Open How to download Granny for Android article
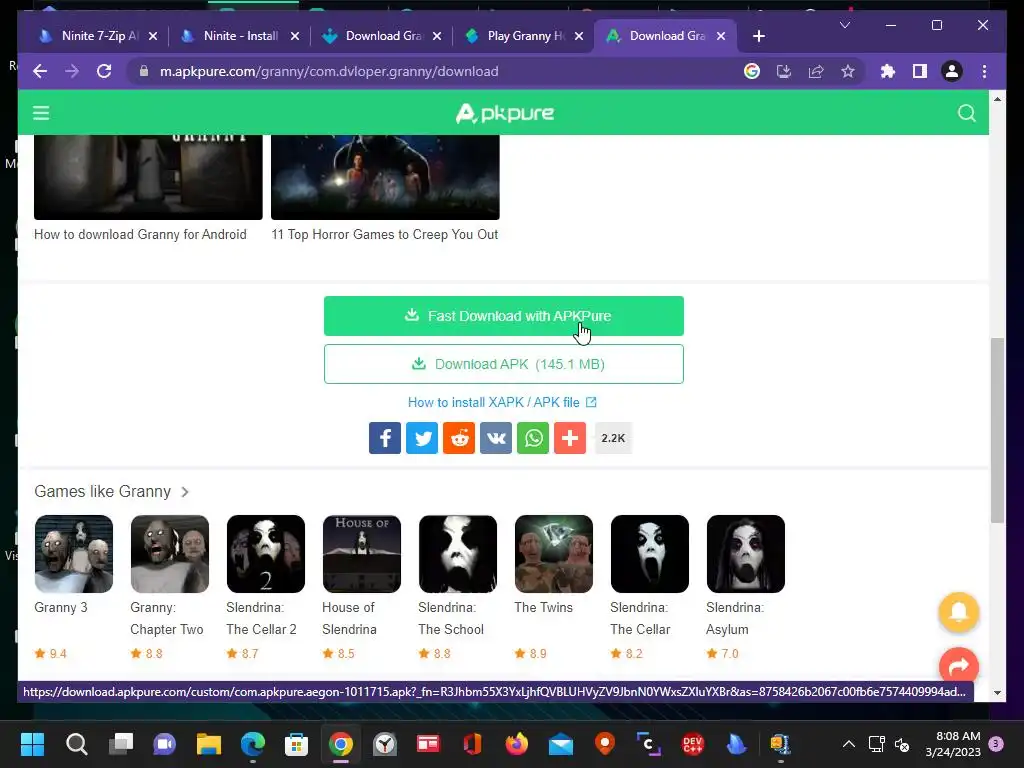Viewport: 1024px width, 768px height. pos(140,234)
